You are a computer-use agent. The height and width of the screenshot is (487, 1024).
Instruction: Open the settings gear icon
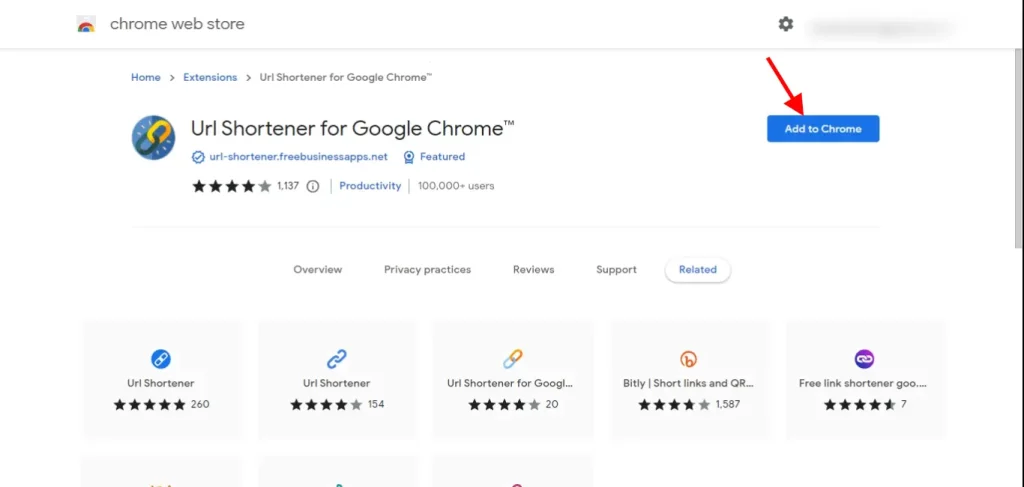point(786,24)
